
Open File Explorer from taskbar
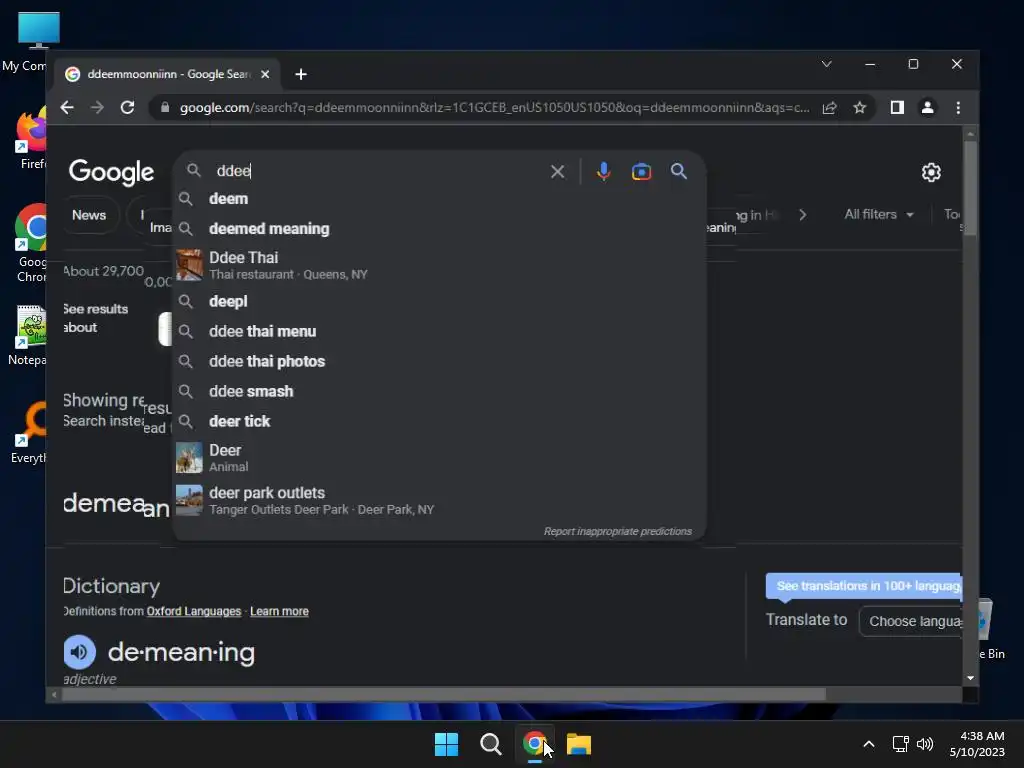pos(579,744)
